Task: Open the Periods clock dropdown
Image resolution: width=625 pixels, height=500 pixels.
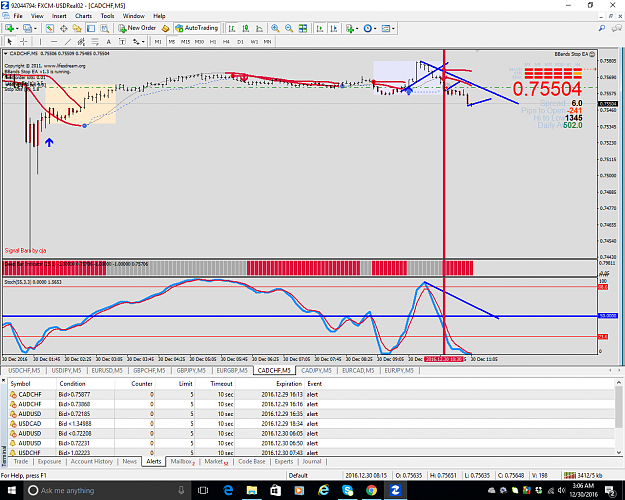Action: click(370, 28)
